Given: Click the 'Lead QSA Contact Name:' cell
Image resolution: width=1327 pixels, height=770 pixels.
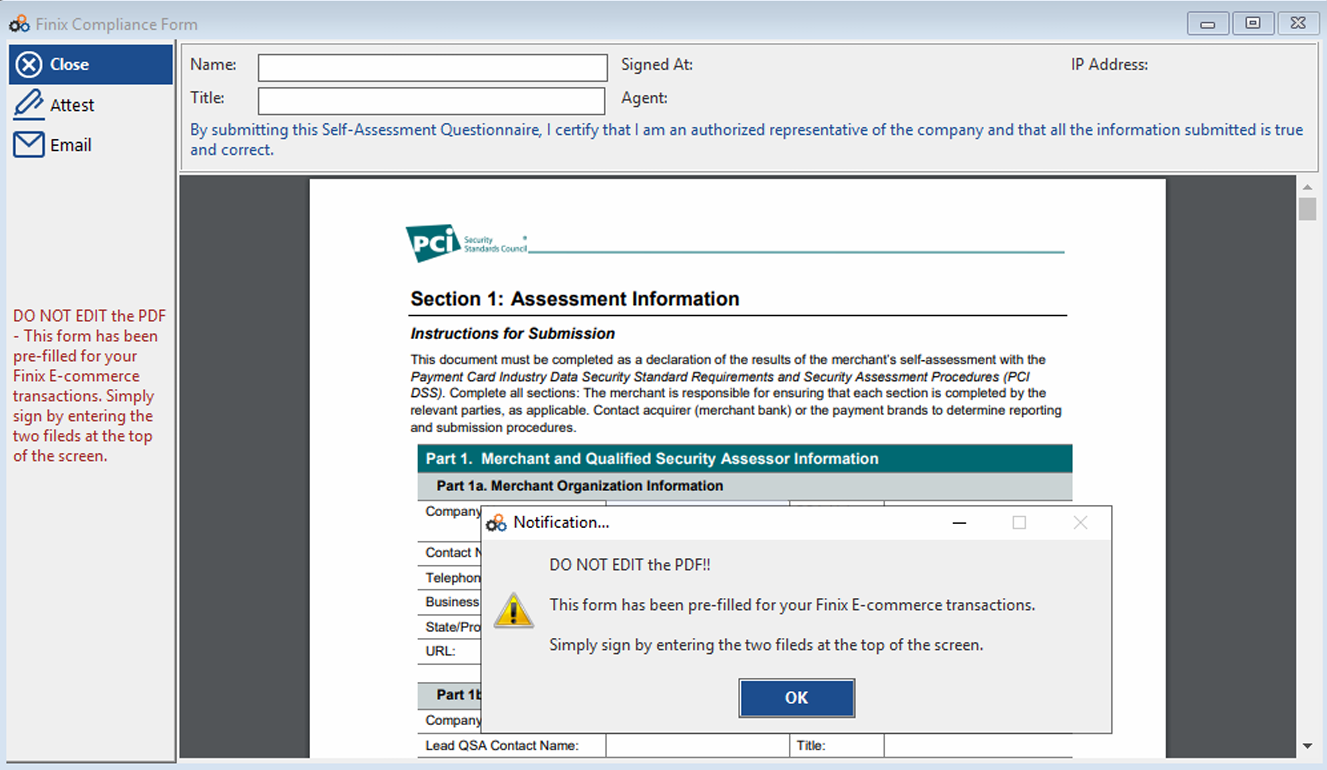Looking at the screenshot, I should 512,745.
